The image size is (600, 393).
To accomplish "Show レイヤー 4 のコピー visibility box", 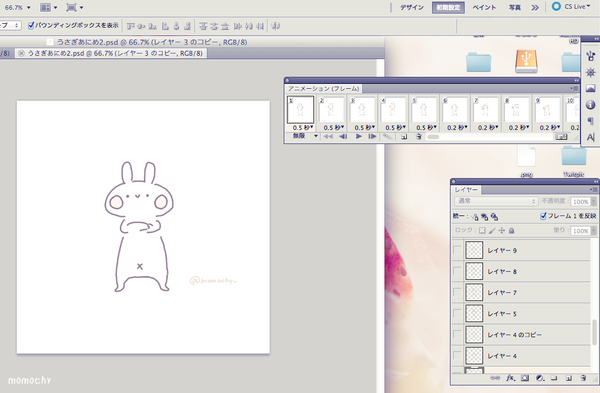I will (457, 334).
